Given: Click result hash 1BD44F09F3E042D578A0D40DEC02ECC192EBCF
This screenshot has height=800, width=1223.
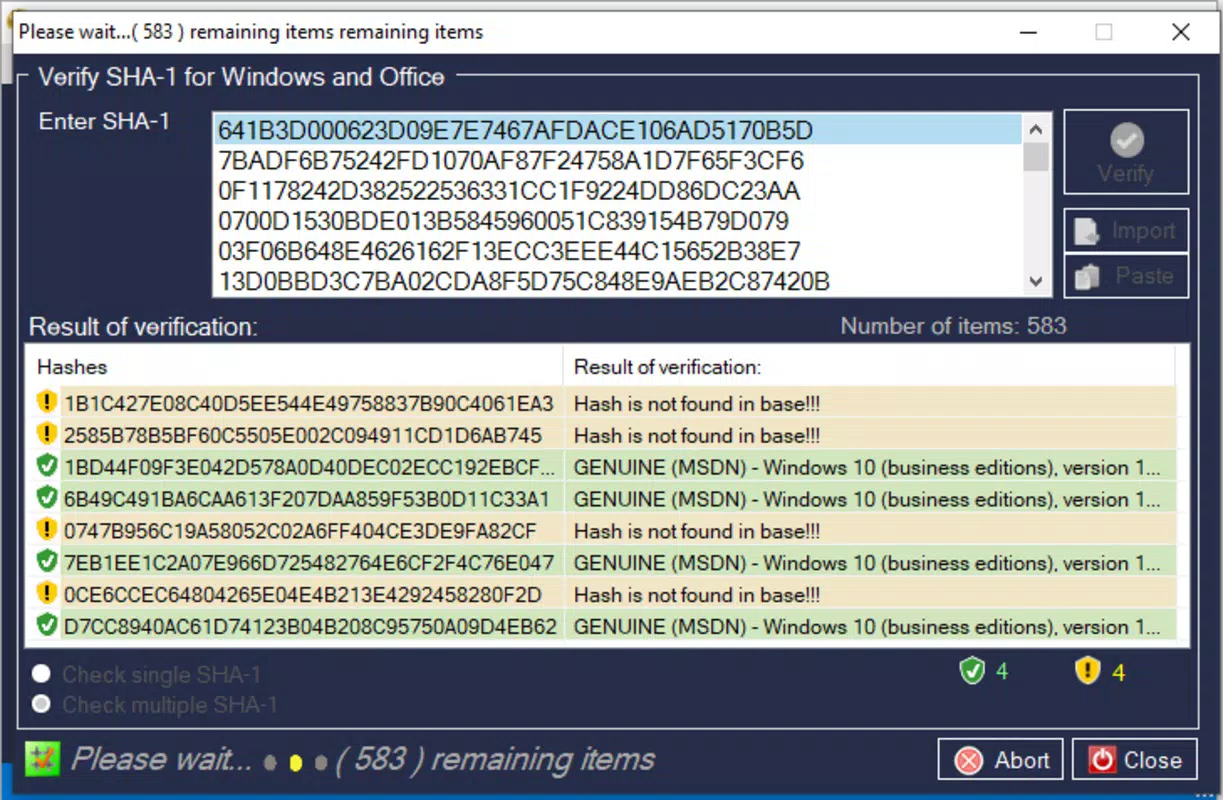Looking at the screenshot, I should pos(309,468).
